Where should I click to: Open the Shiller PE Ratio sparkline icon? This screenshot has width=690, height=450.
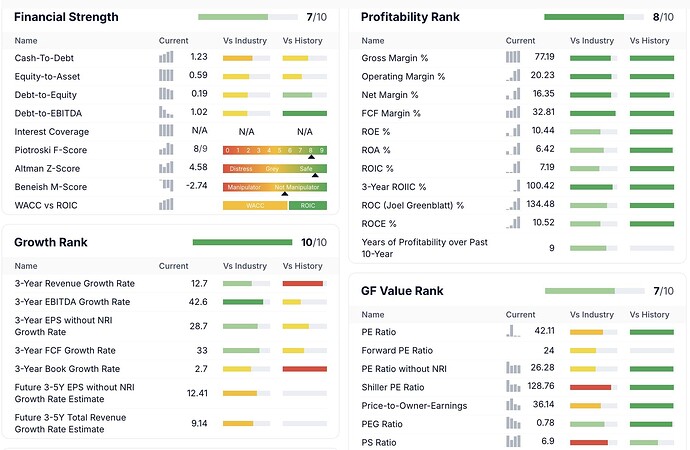coord(513,386)
